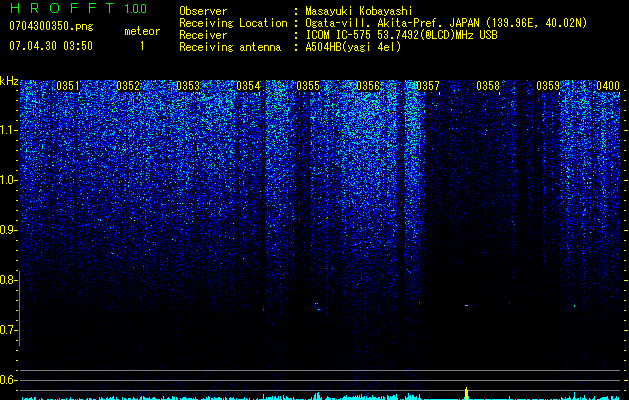Click the 0400 time marker

[608, 85]
